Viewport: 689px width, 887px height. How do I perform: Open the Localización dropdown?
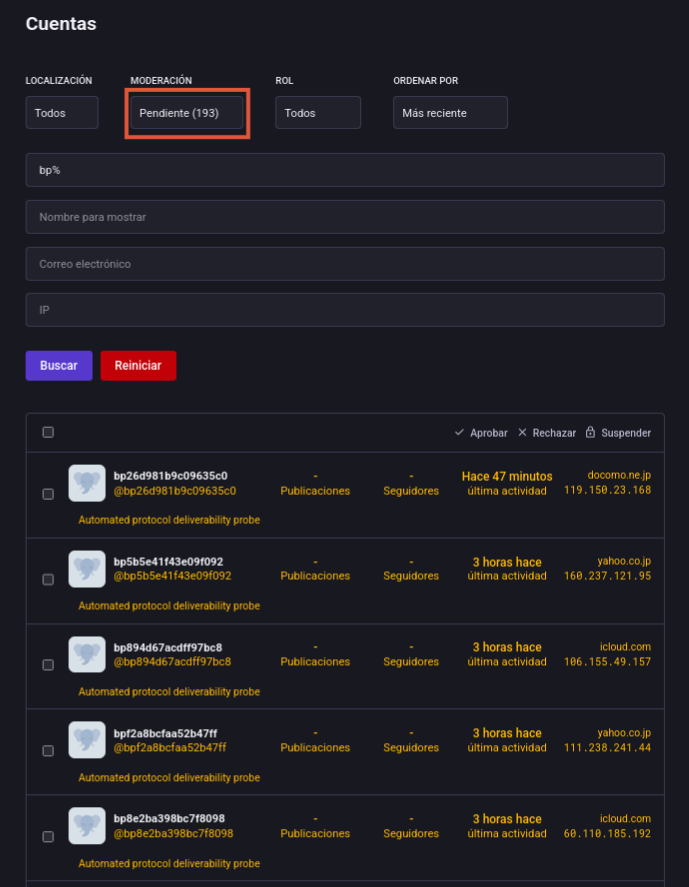(62, 113)
